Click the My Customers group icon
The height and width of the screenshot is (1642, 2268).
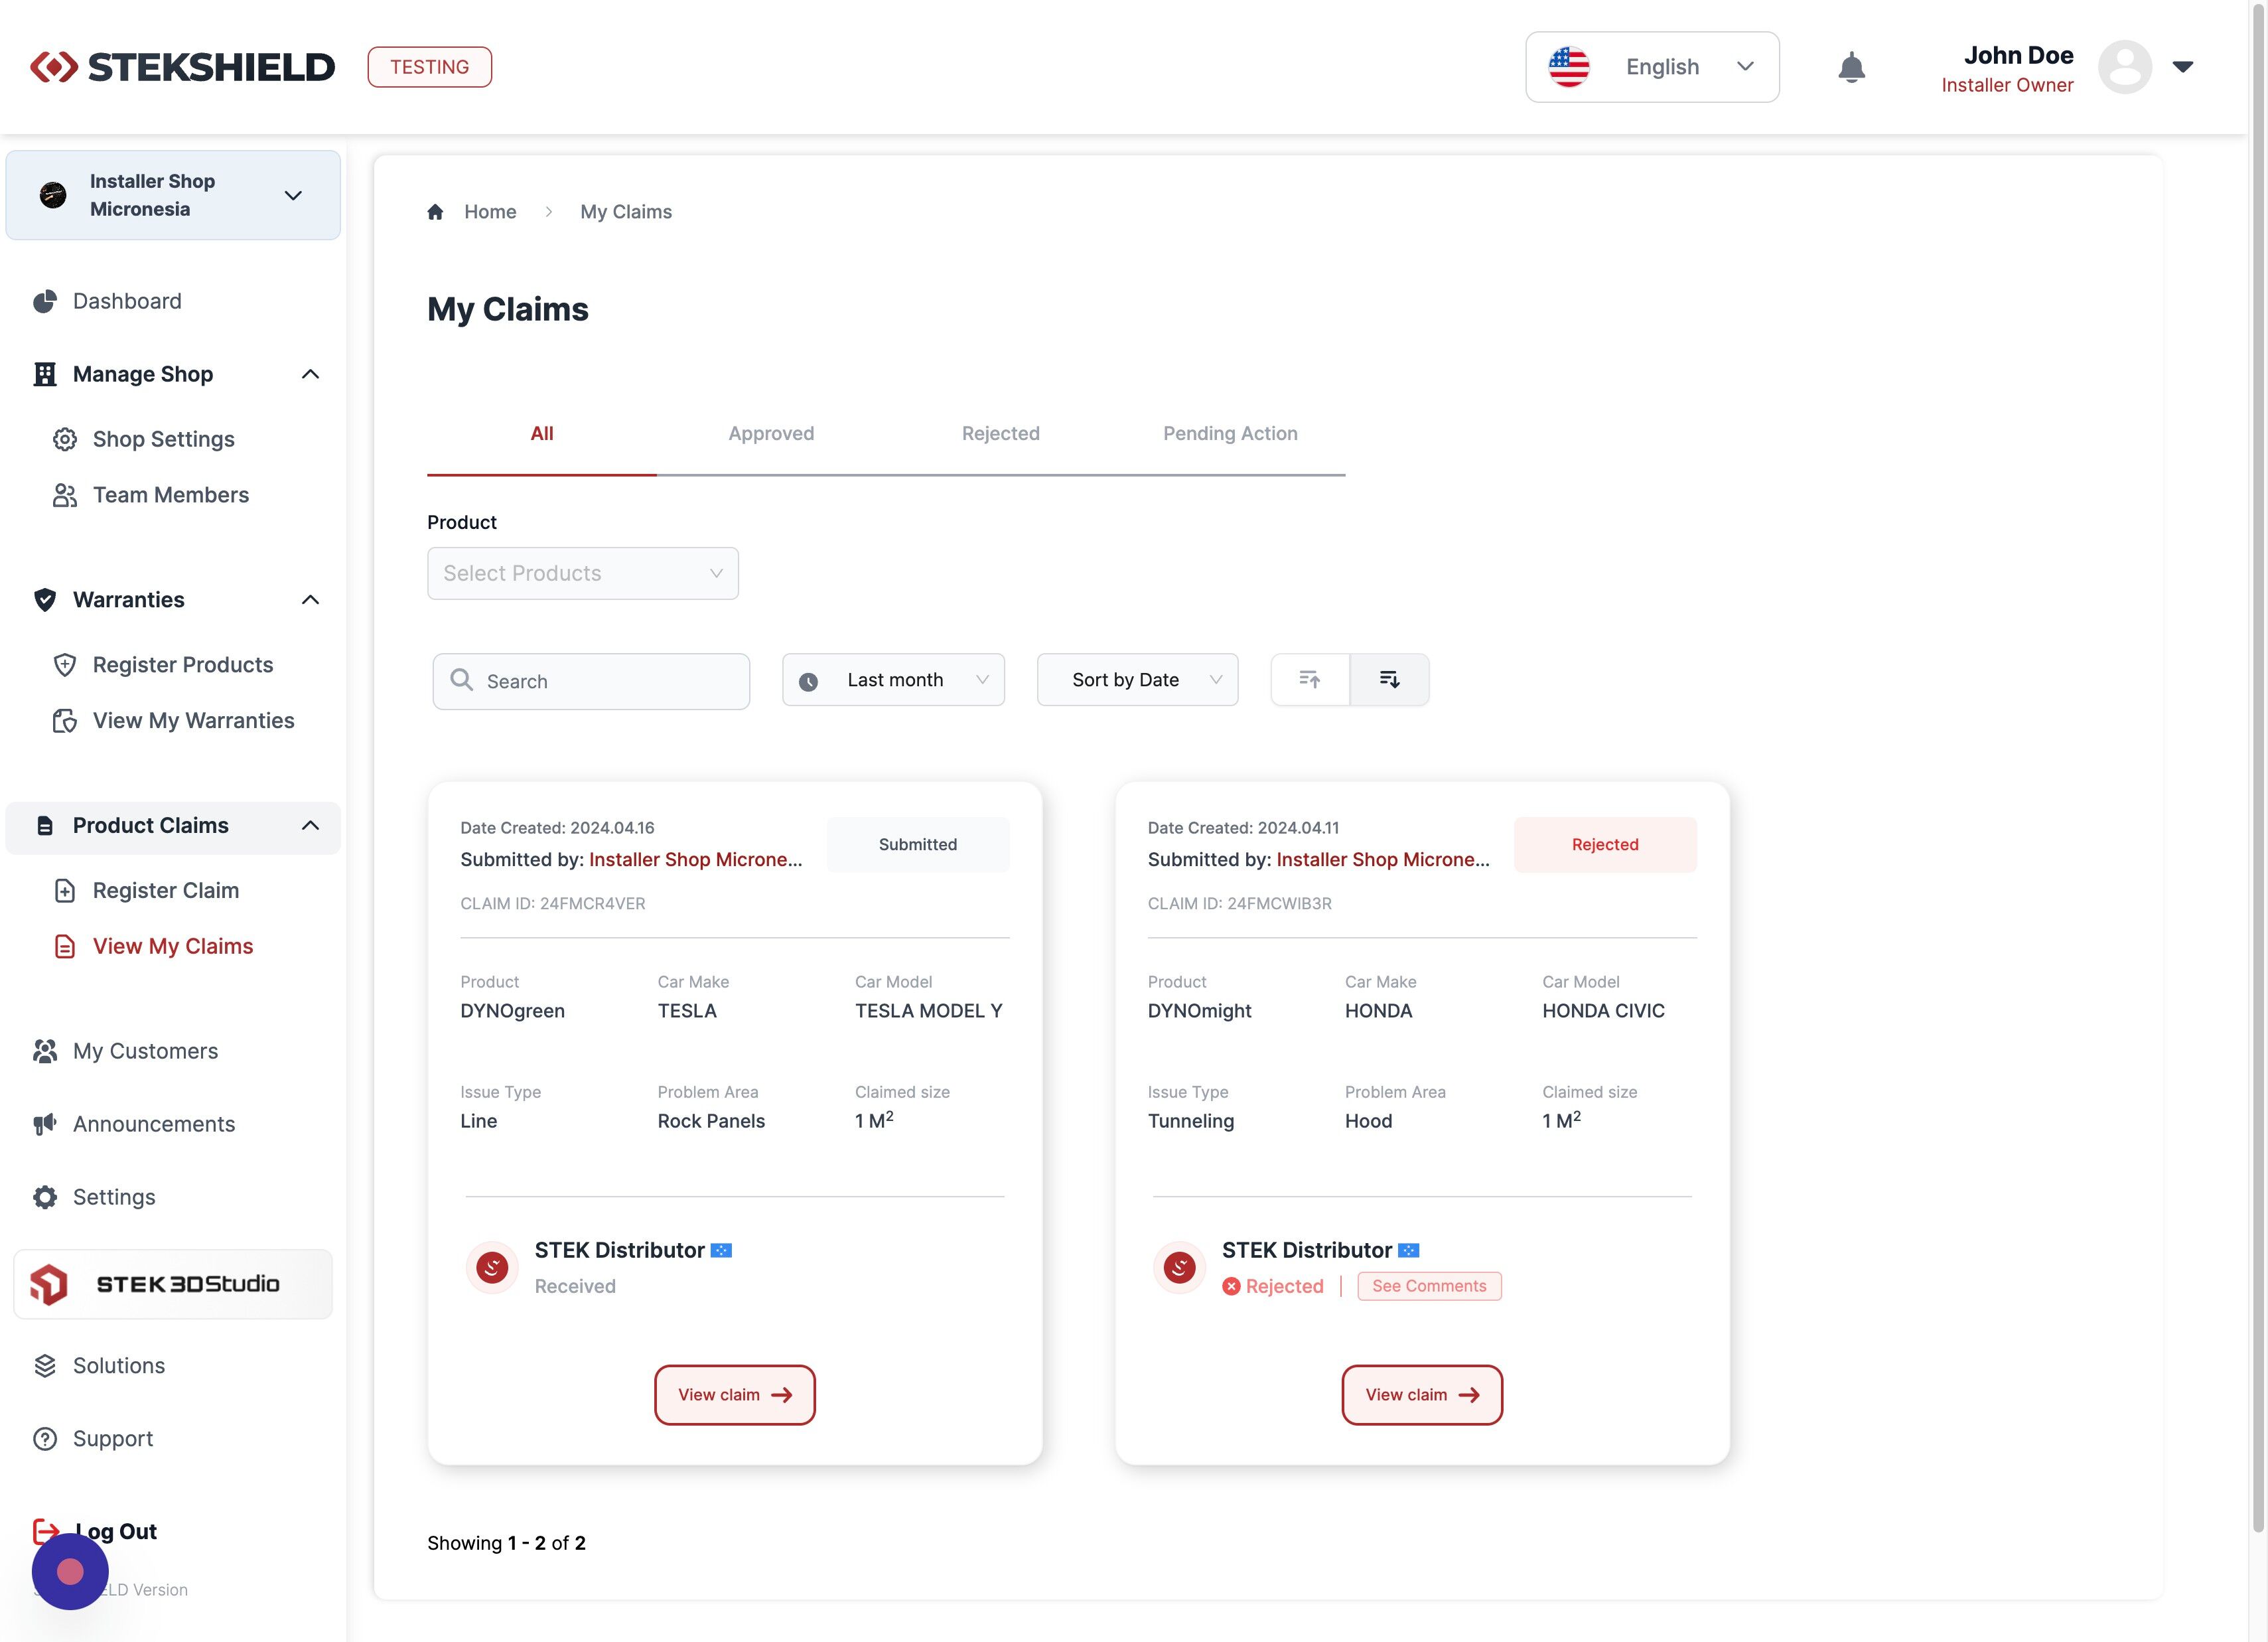click(x=45, y=1051)
